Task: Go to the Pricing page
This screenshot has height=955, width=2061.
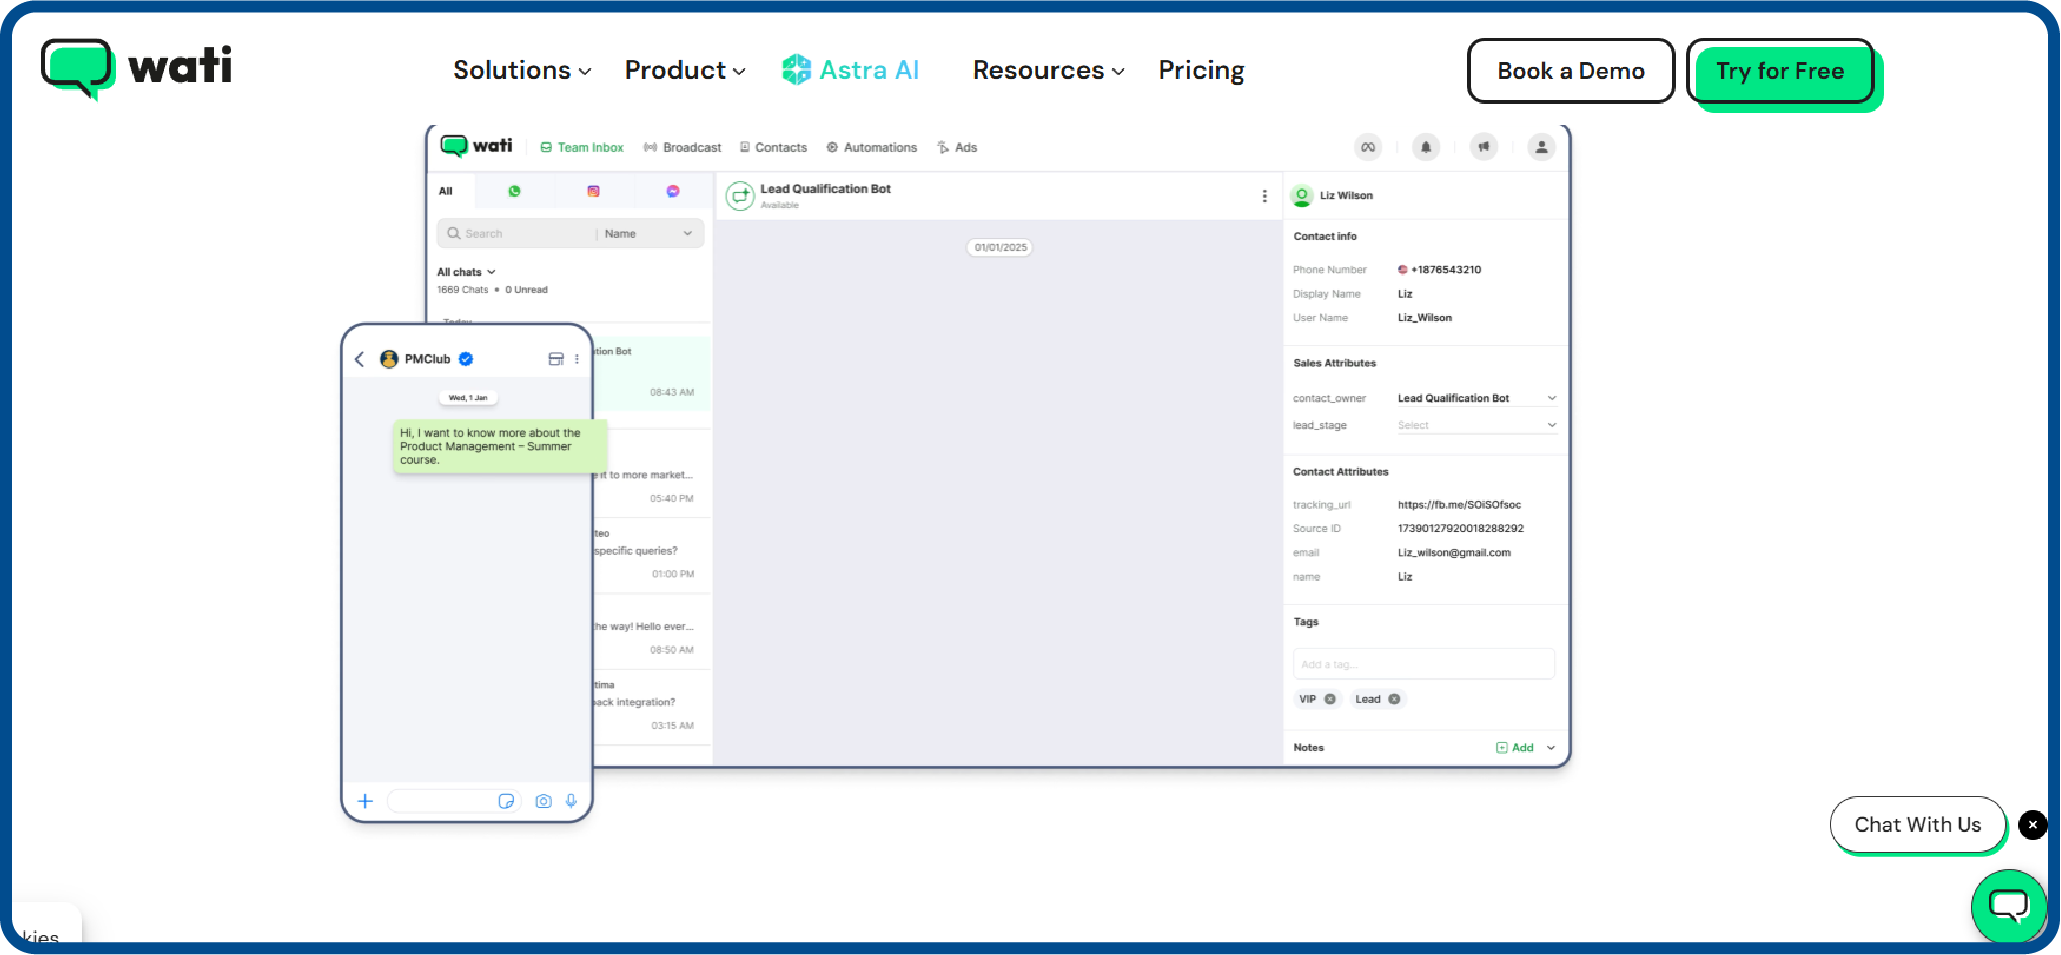Action: (1201, 71)
